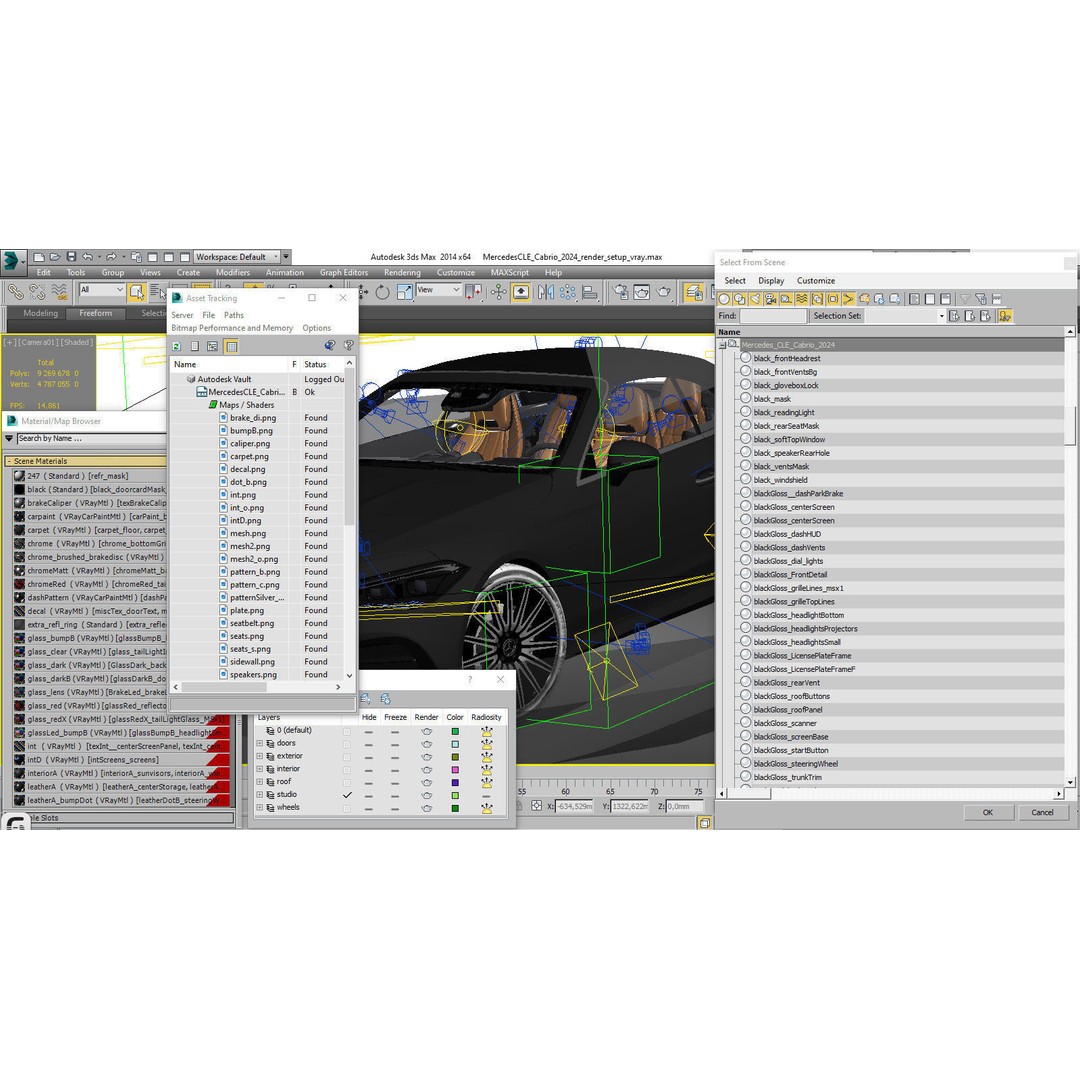
Task: Click Select and Link chain icon
Action: pos(15,292)
